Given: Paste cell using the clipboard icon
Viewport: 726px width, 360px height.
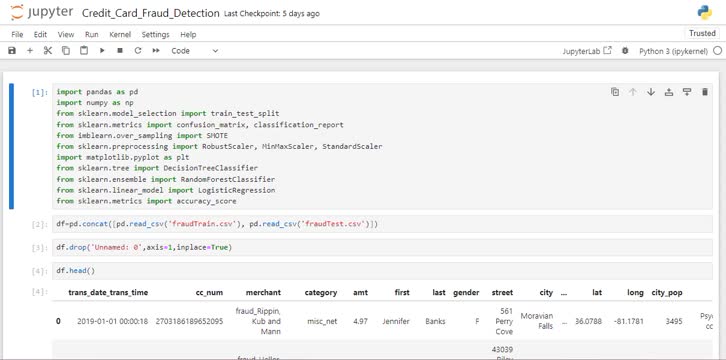Looking at the screenshot, I should coord(84,51).
